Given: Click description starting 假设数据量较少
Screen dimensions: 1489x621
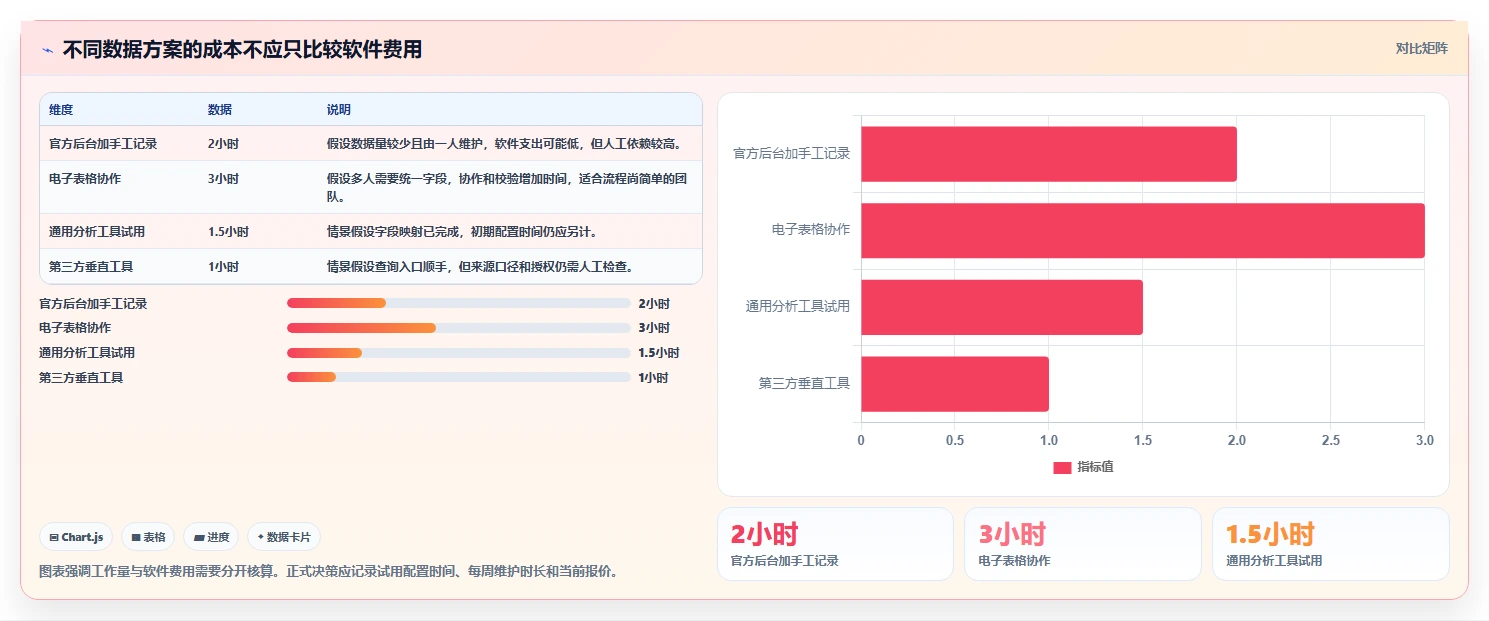Looking at the screenshot, I should pyautogui.click(x=507, y=144).
